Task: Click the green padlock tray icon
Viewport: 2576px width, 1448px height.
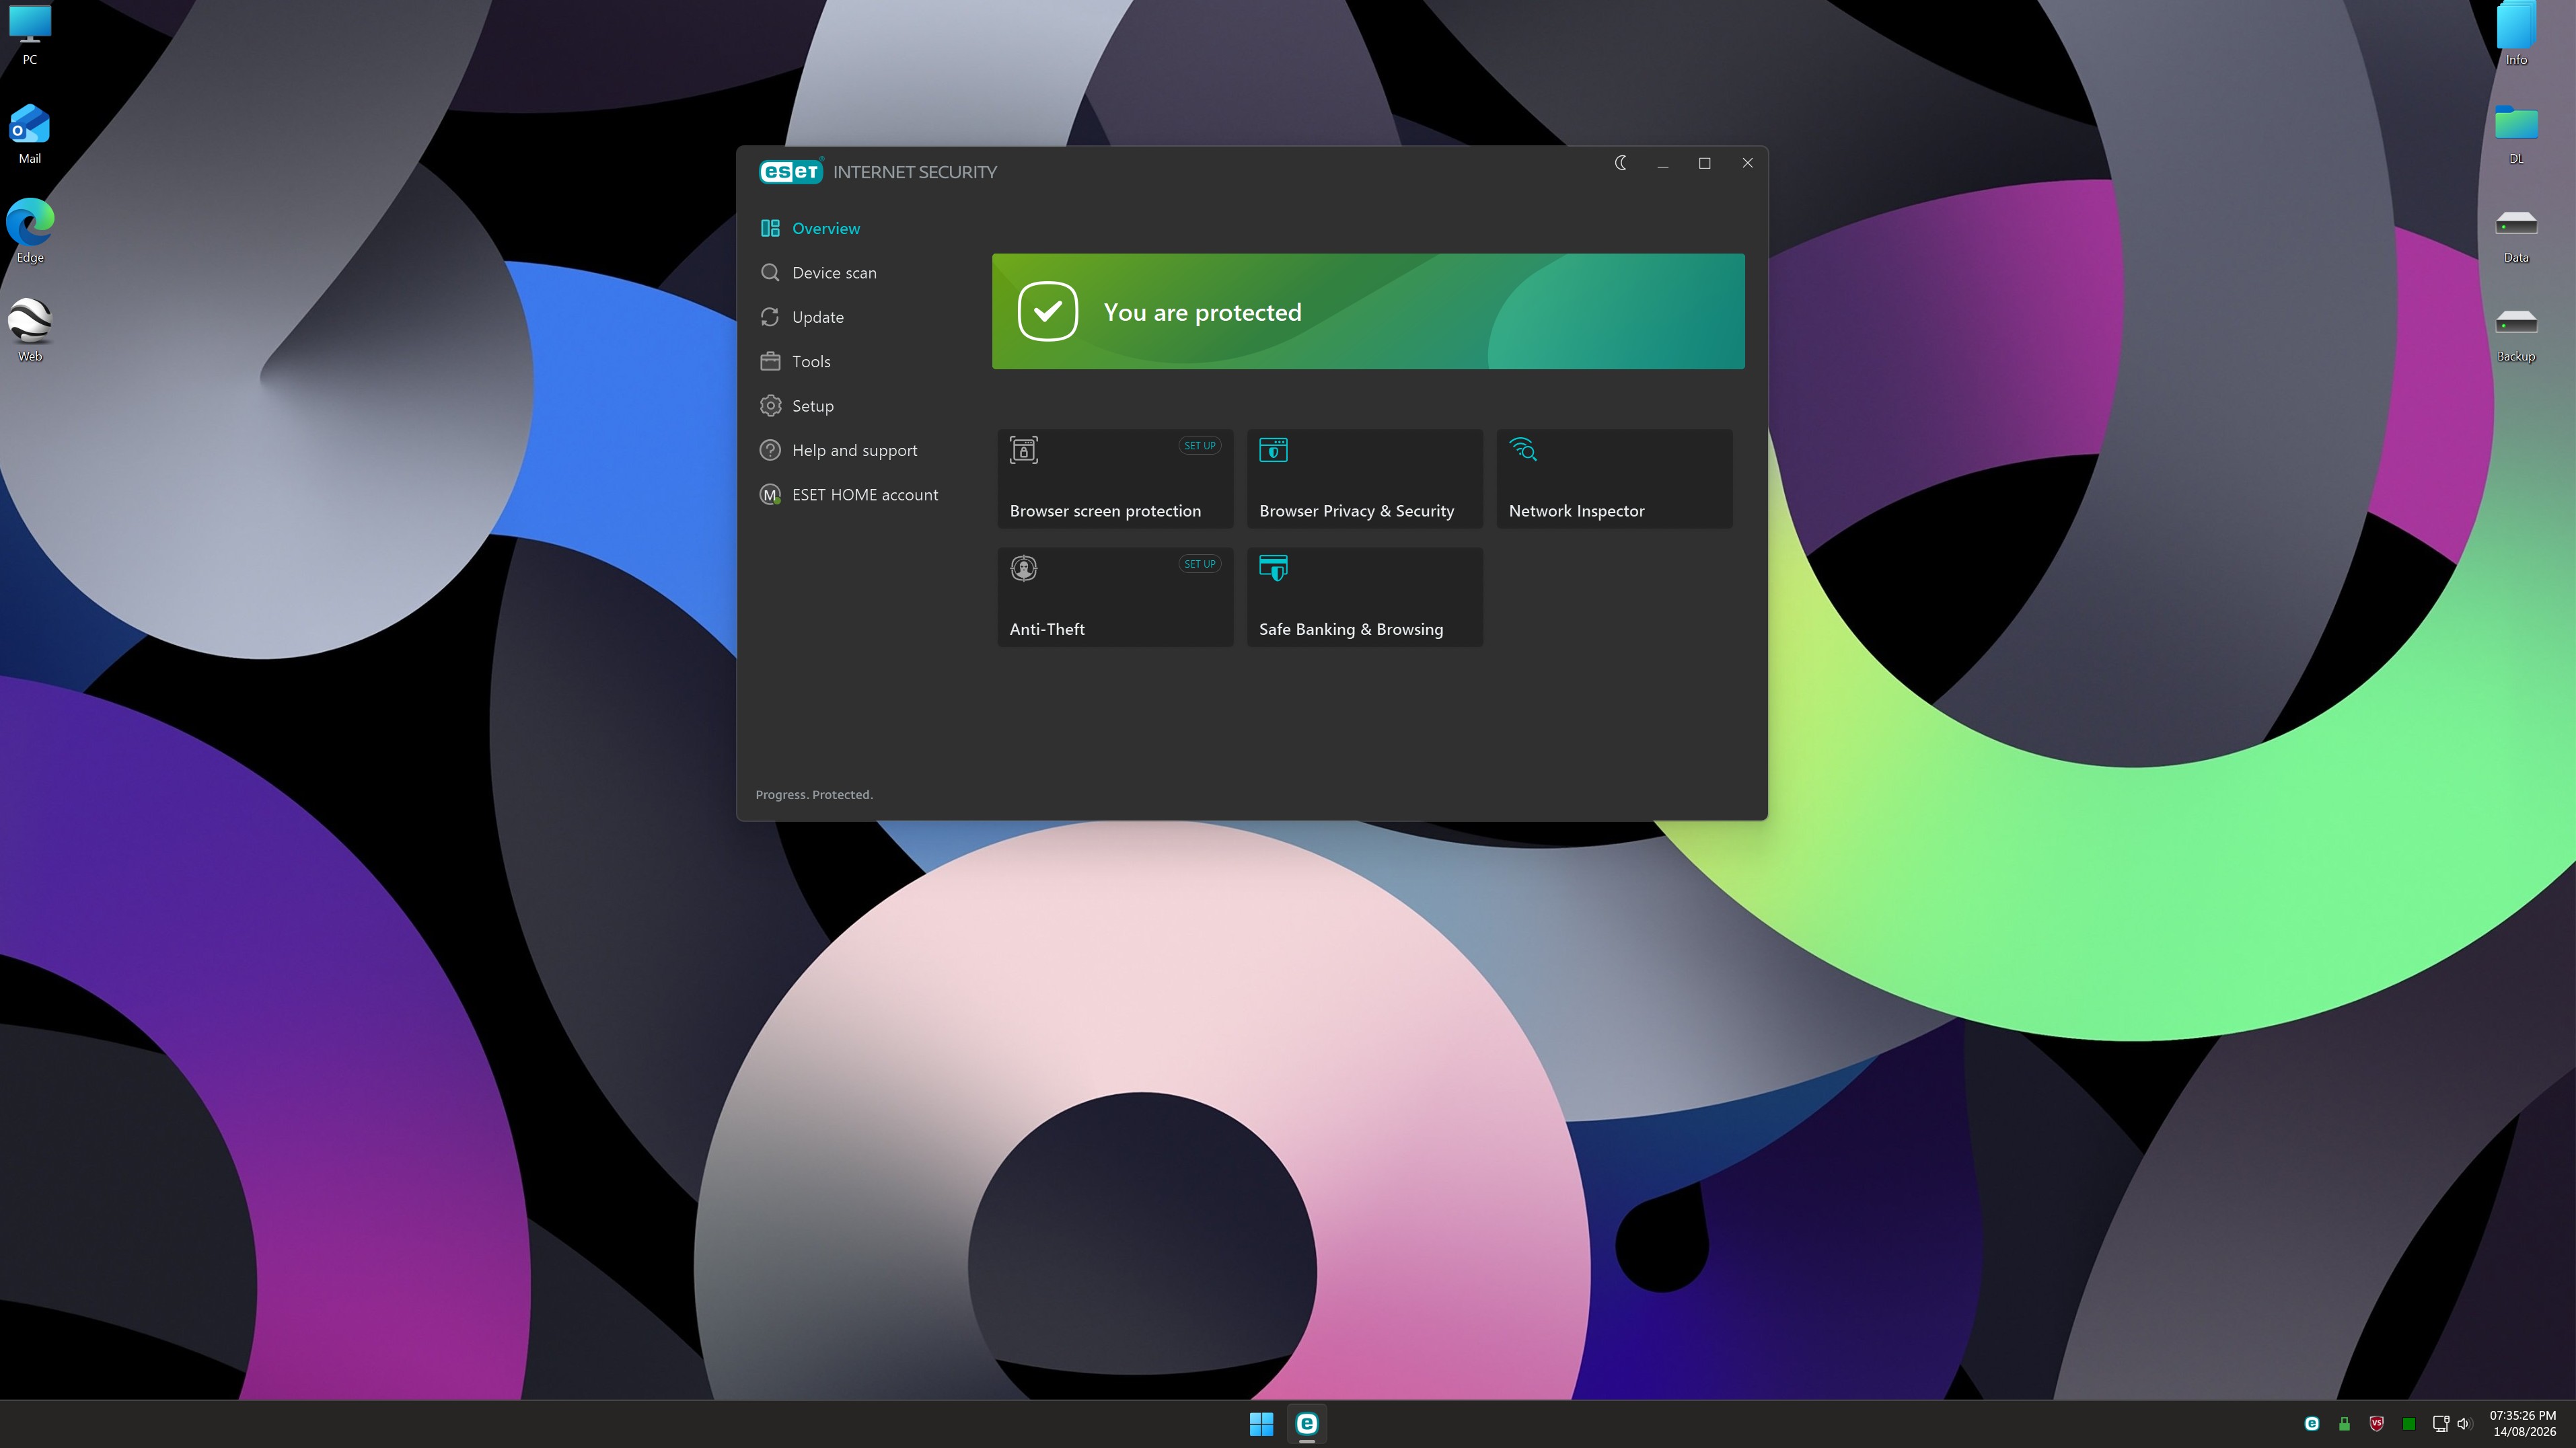Action: click(2344, 1424)
